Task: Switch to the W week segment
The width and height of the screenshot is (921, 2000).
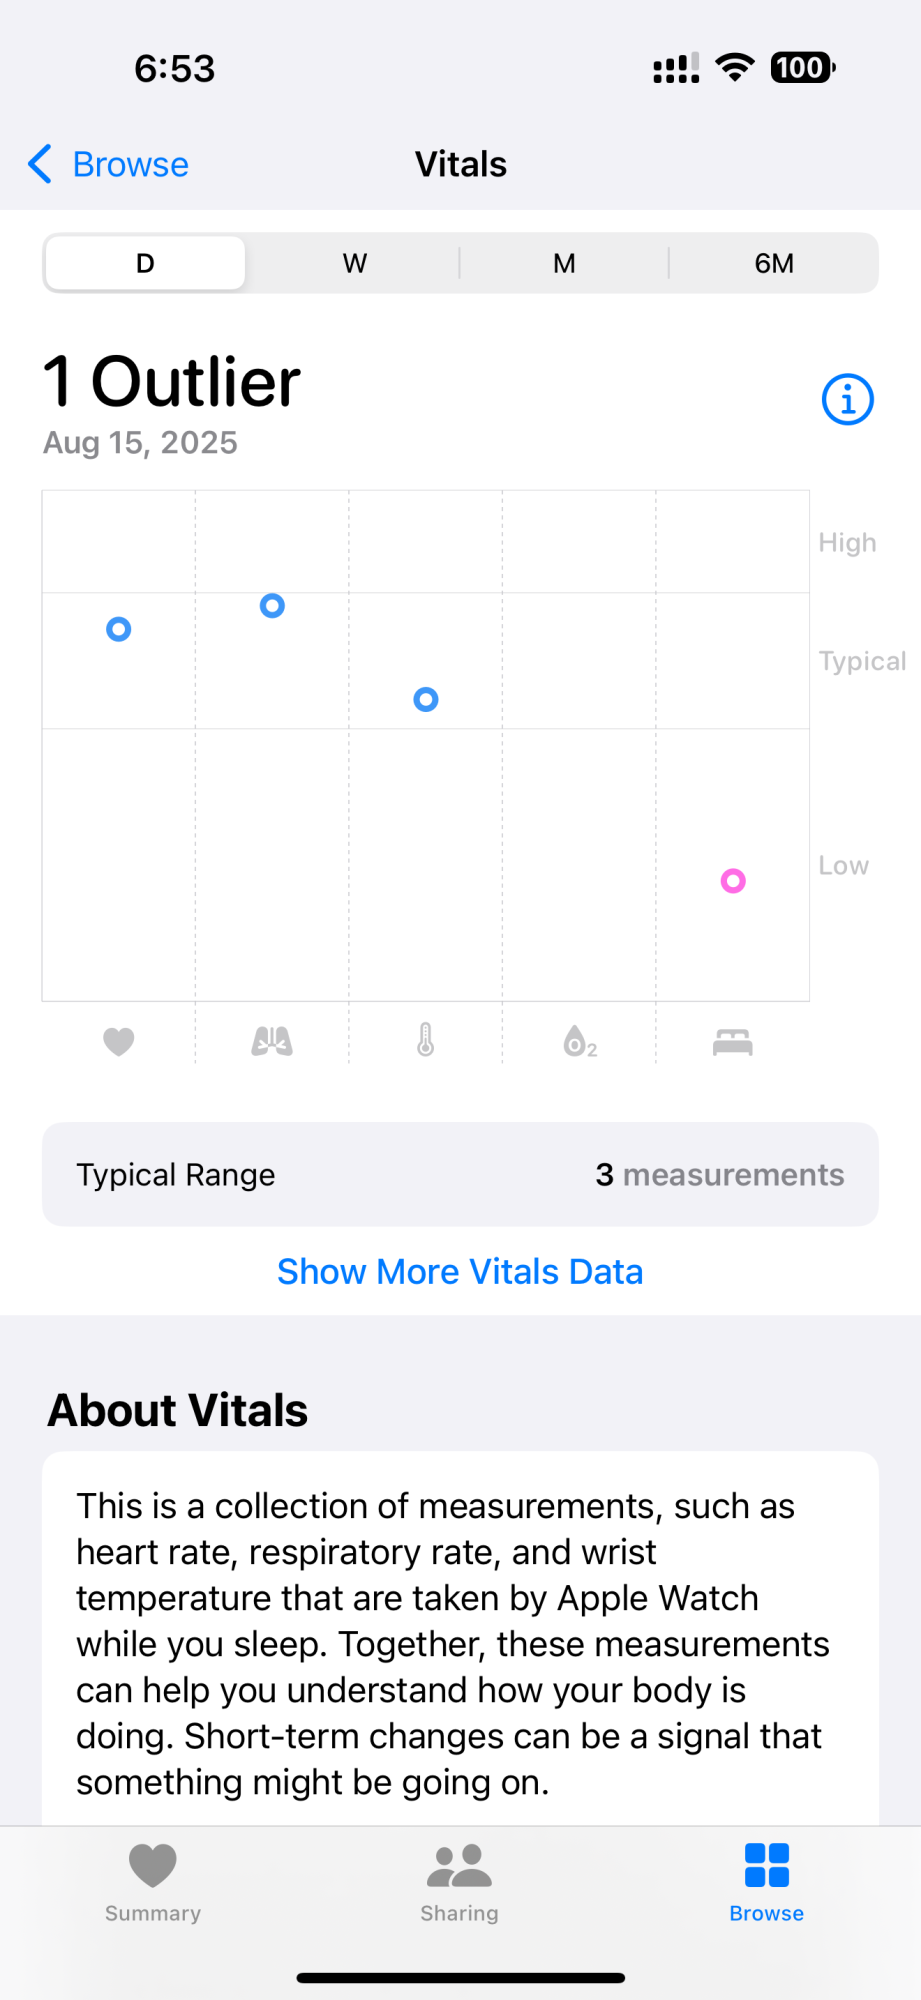Action: [355, 263]
